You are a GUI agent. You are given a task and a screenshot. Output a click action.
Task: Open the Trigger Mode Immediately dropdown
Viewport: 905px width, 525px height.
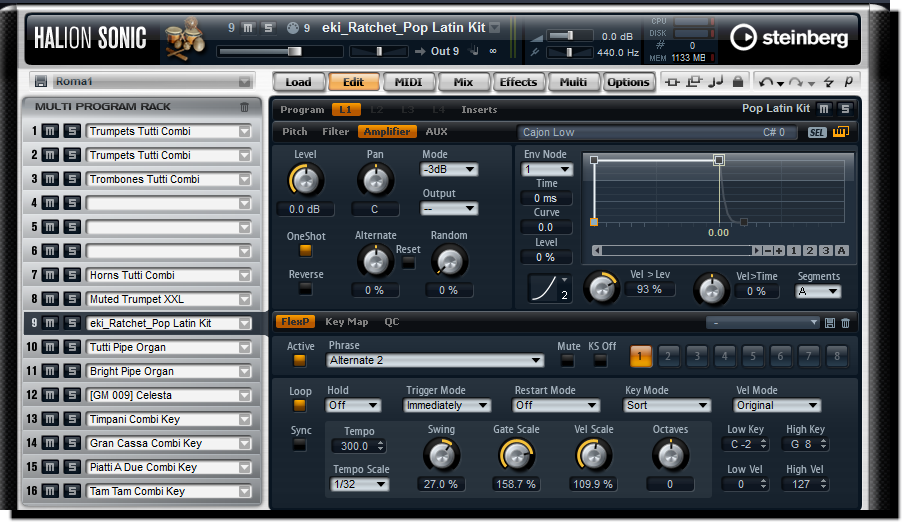click(447, 406)
